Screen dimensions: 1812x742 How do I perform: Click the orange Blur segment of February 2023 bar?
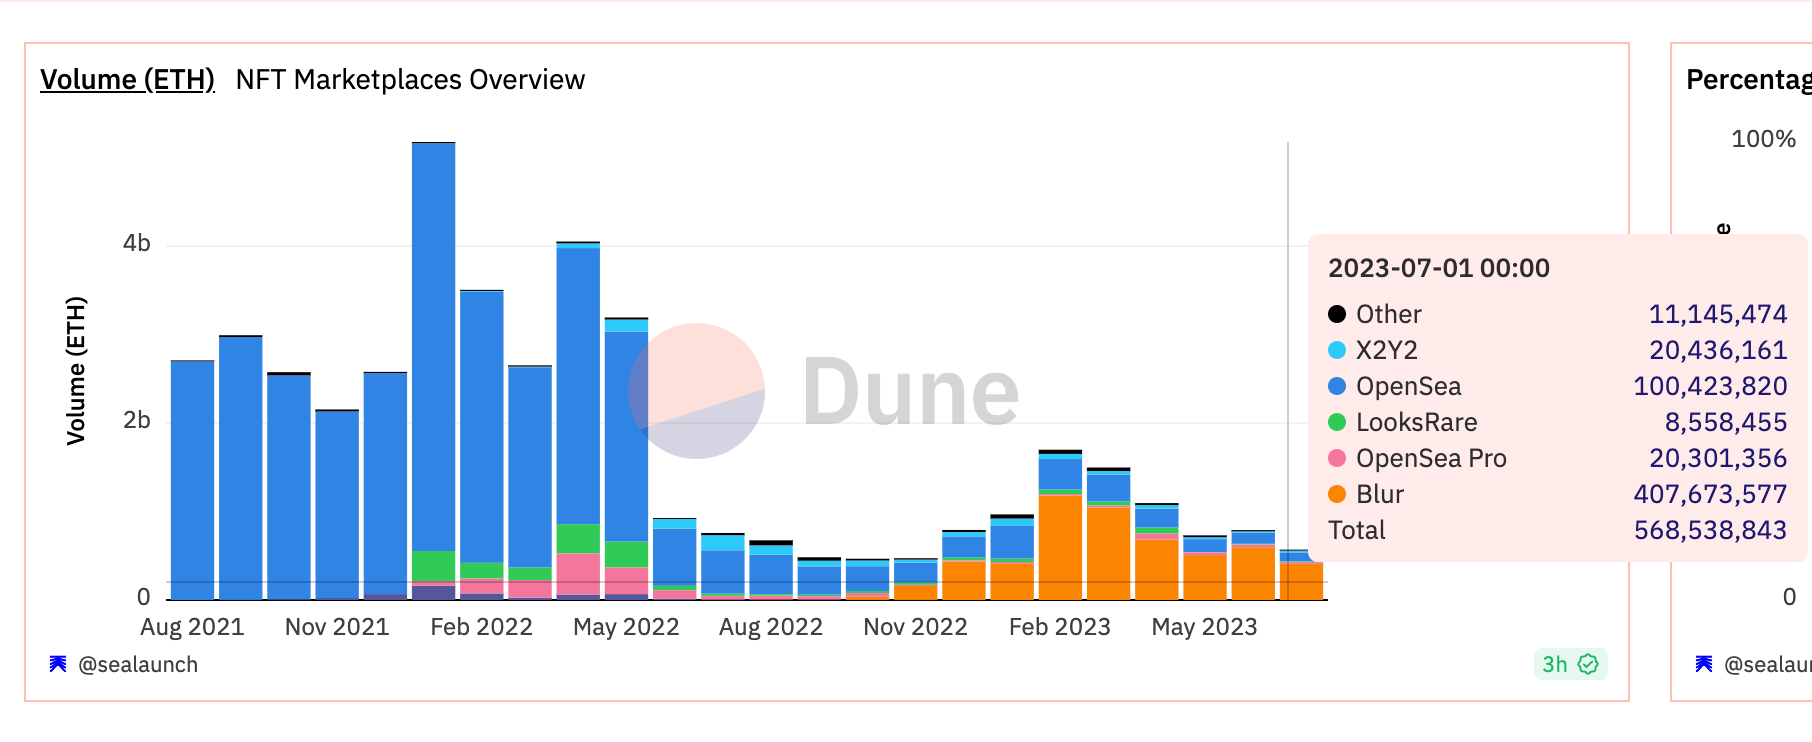[x=1060, y=547]
